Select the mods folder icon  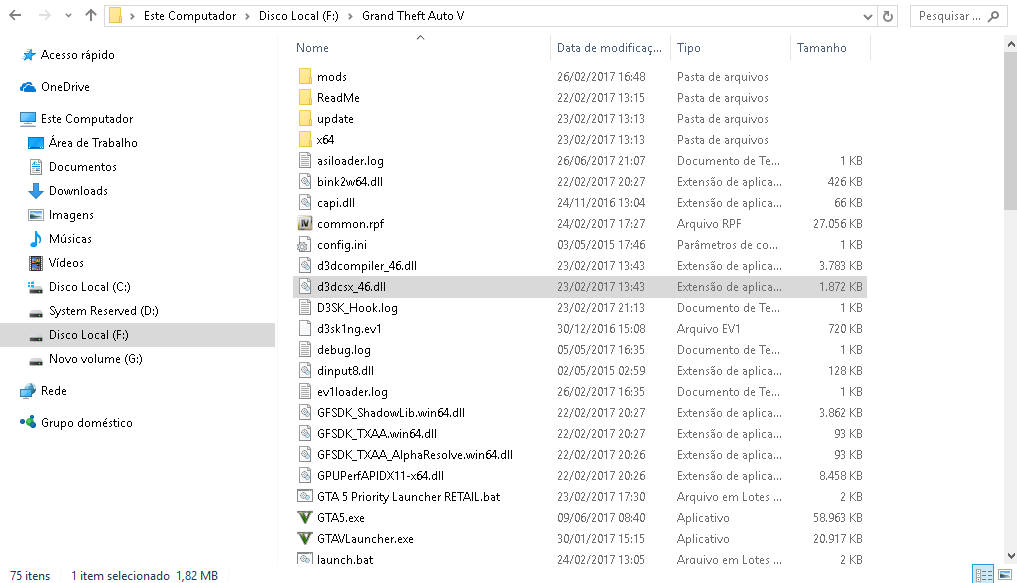coord(305,77)
